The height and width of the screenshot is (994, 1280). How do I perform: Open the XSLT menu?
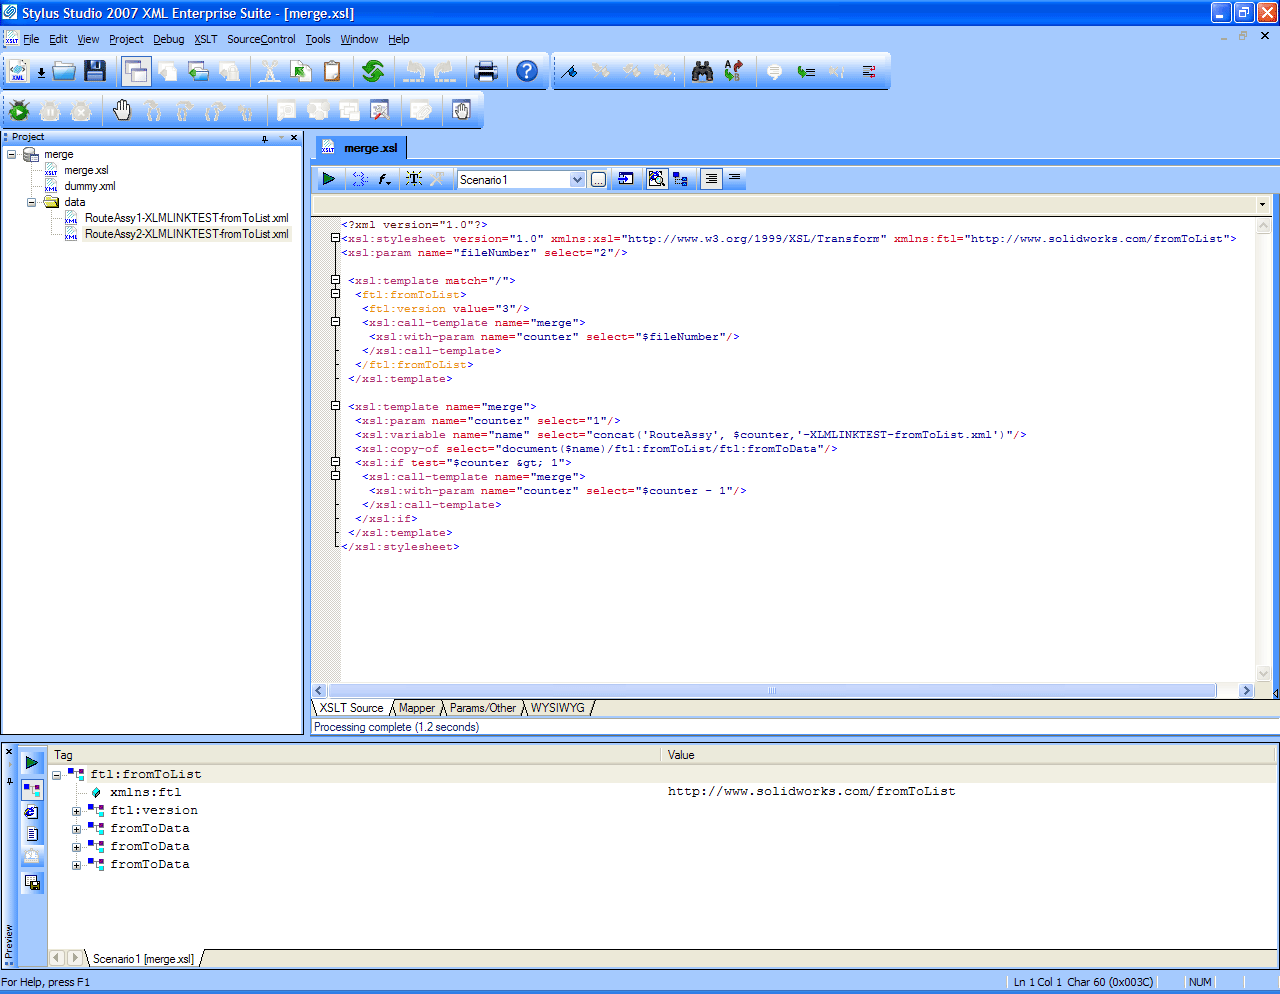click(205, 39)
